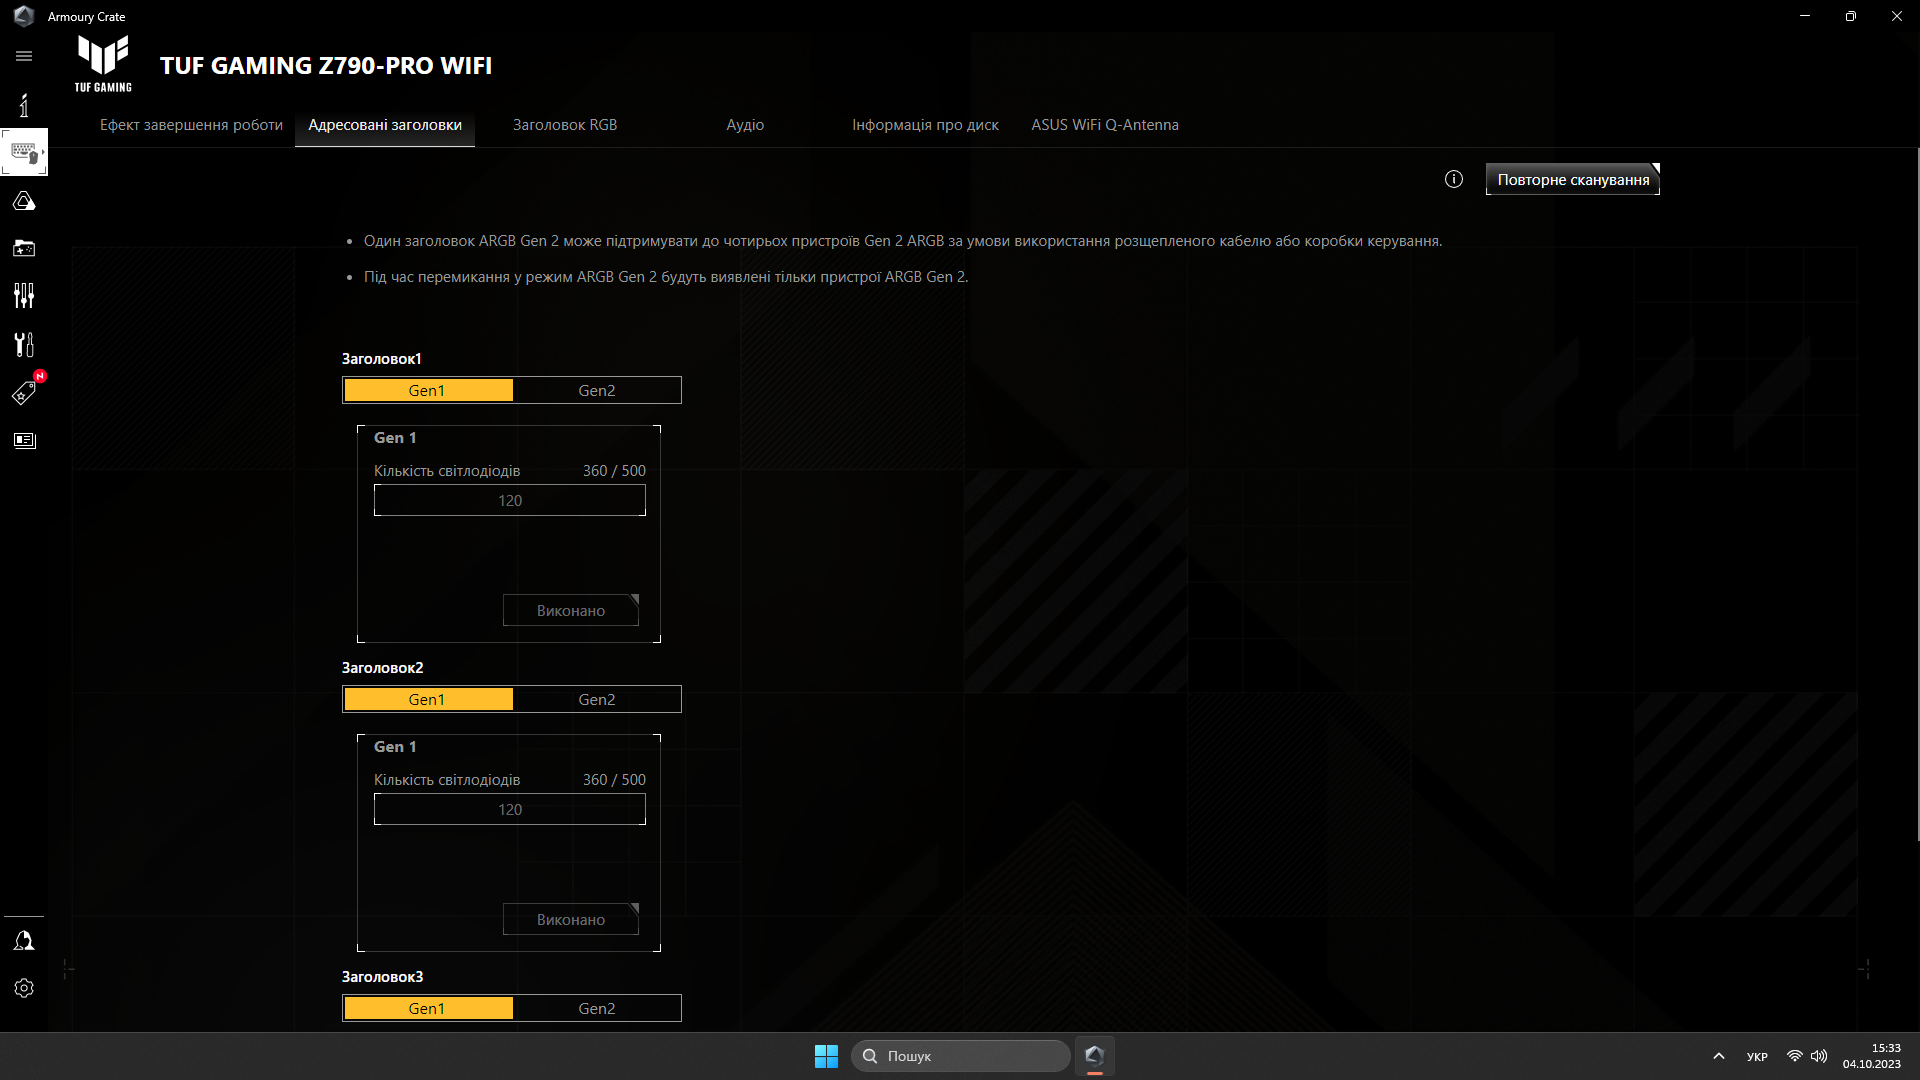
Task: Open the Tools wrench icon
Action: (x=24, y=344)
